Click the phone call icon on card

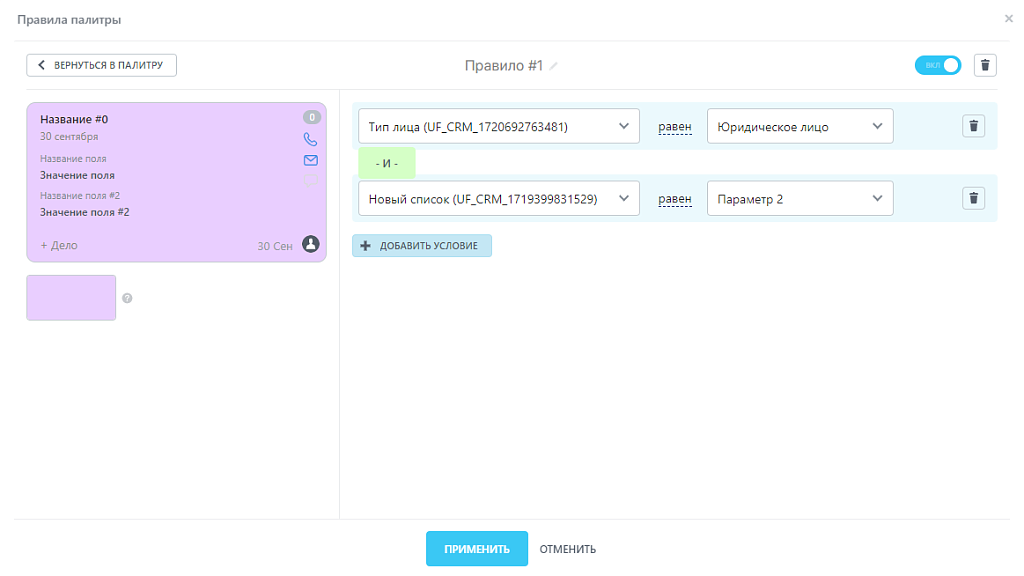pyautogui.click(x=310, y=139)
